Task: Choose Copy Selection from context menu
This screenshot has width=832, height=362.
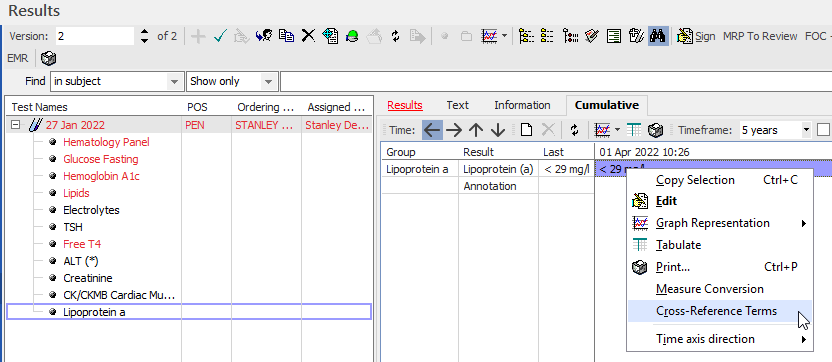Action: [x=720, y=180]
